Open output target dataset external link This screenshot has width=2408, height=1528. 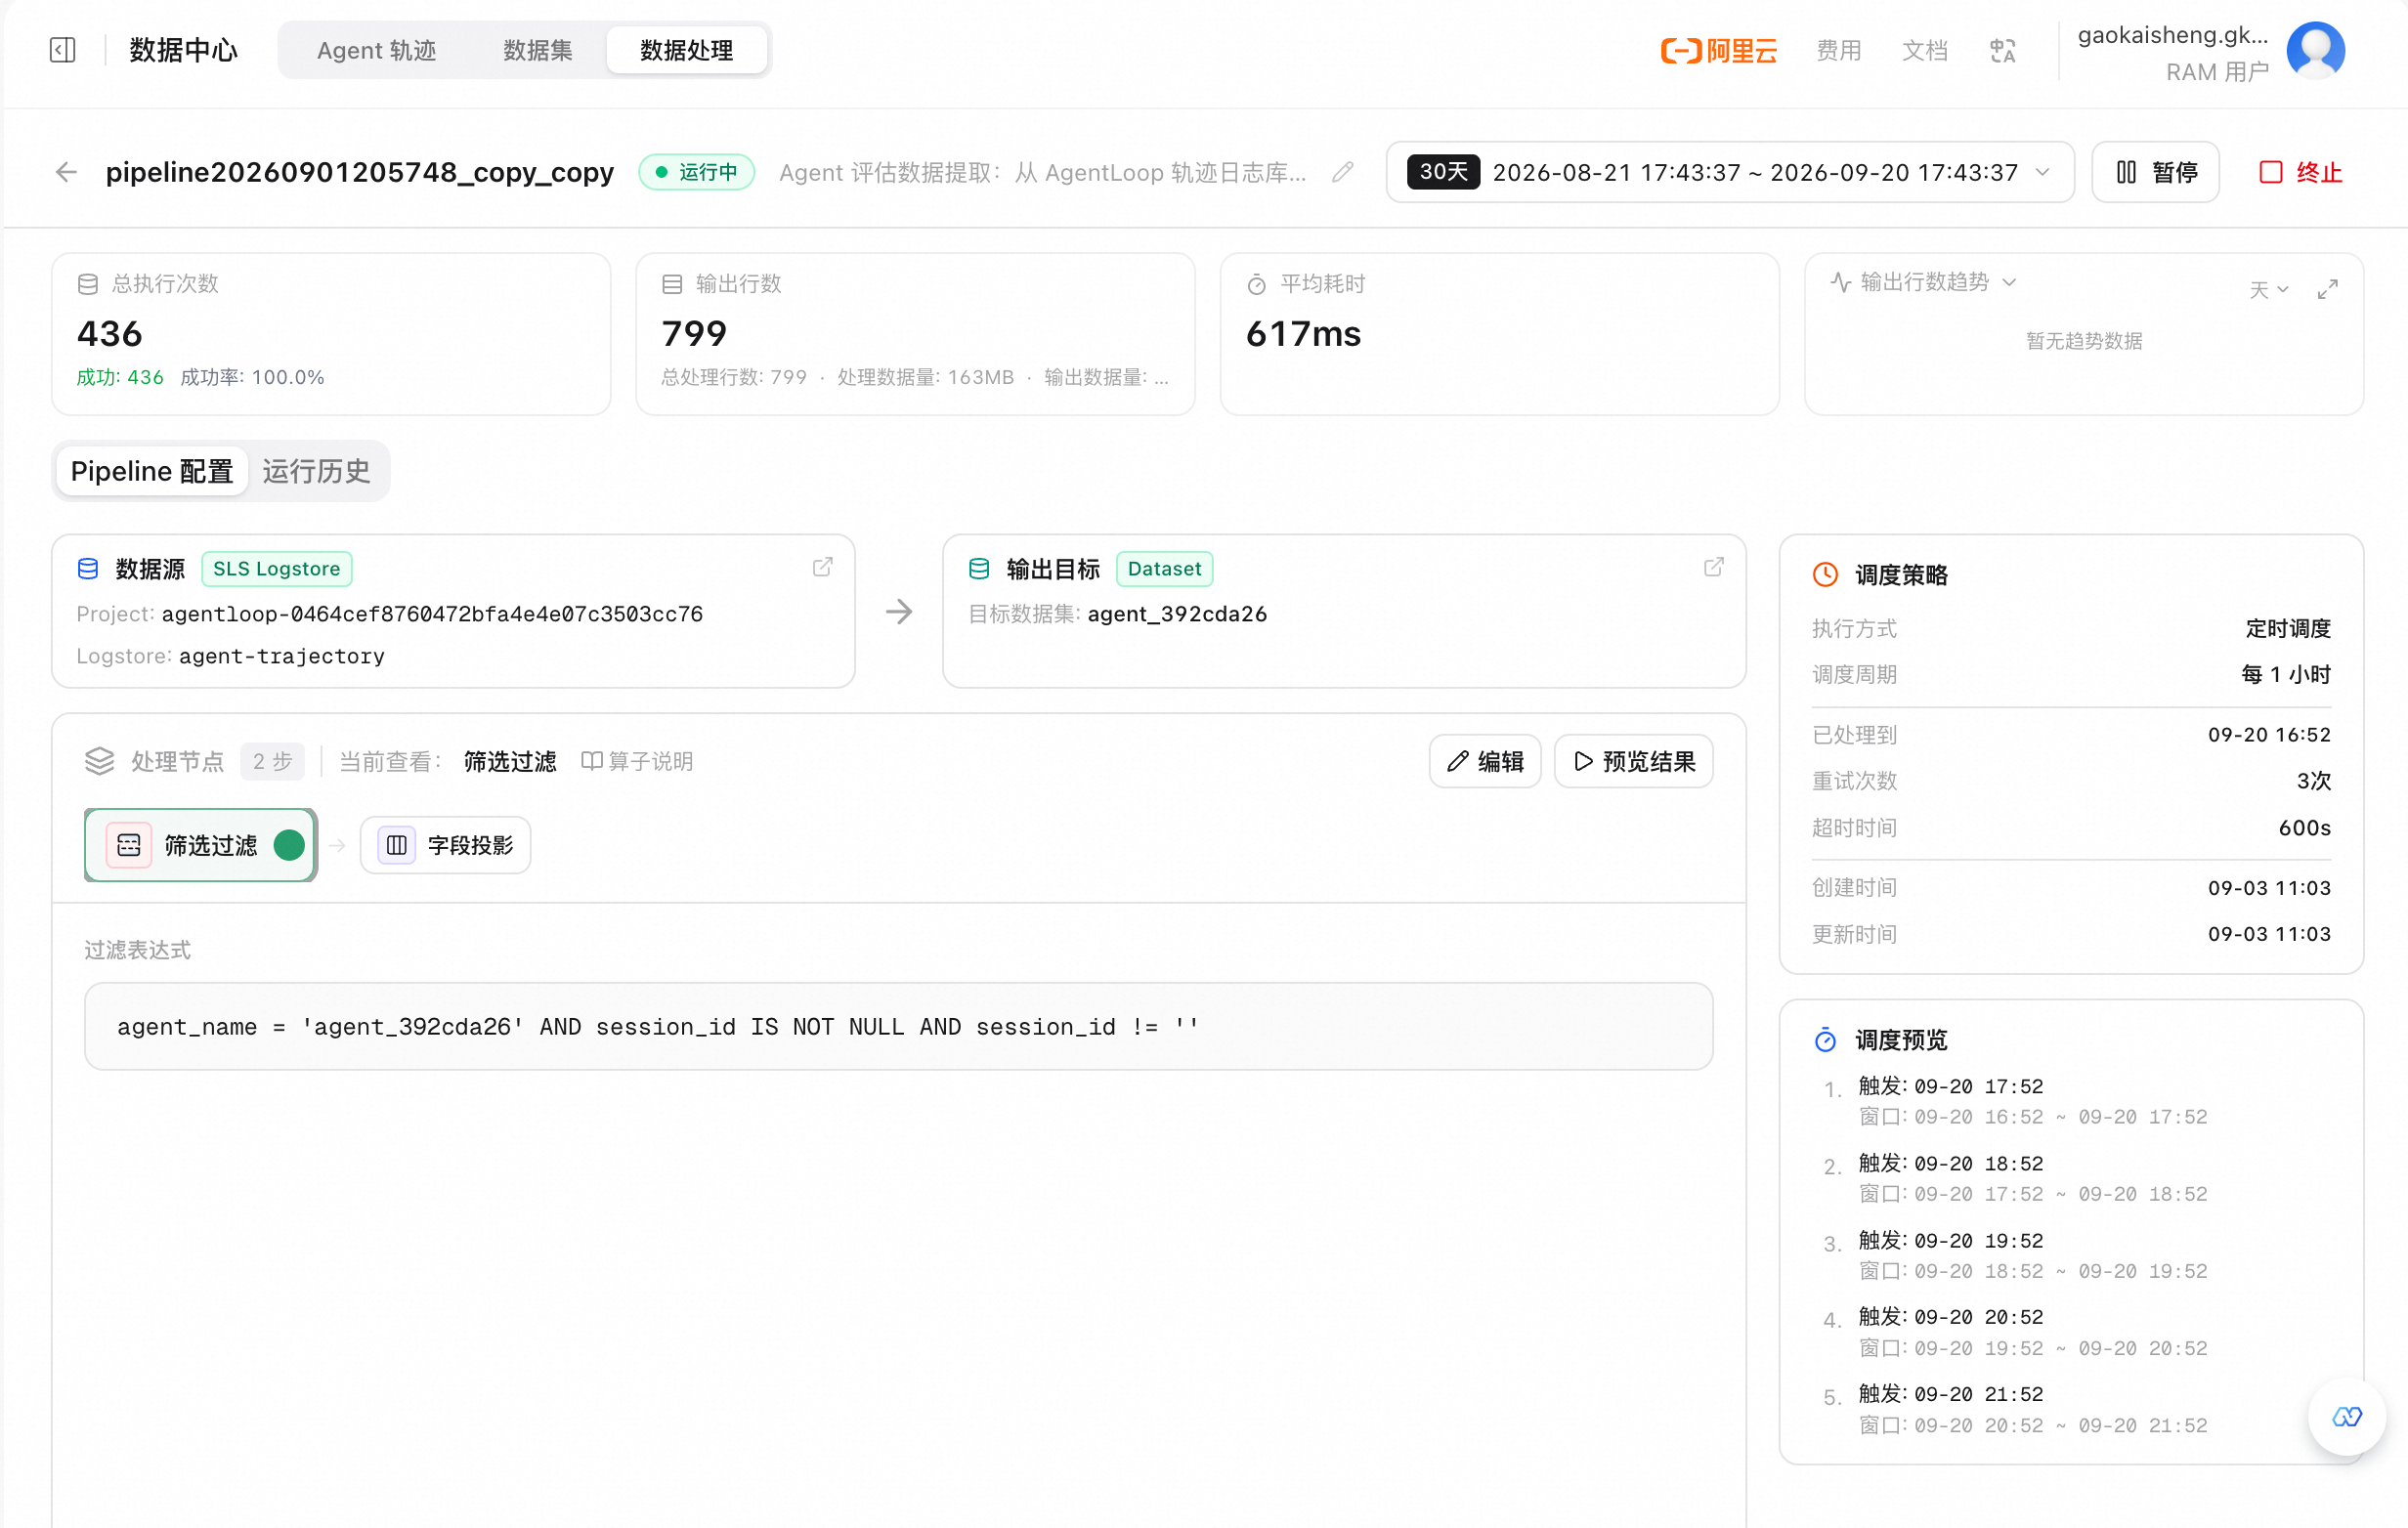tap(1713, 567)
